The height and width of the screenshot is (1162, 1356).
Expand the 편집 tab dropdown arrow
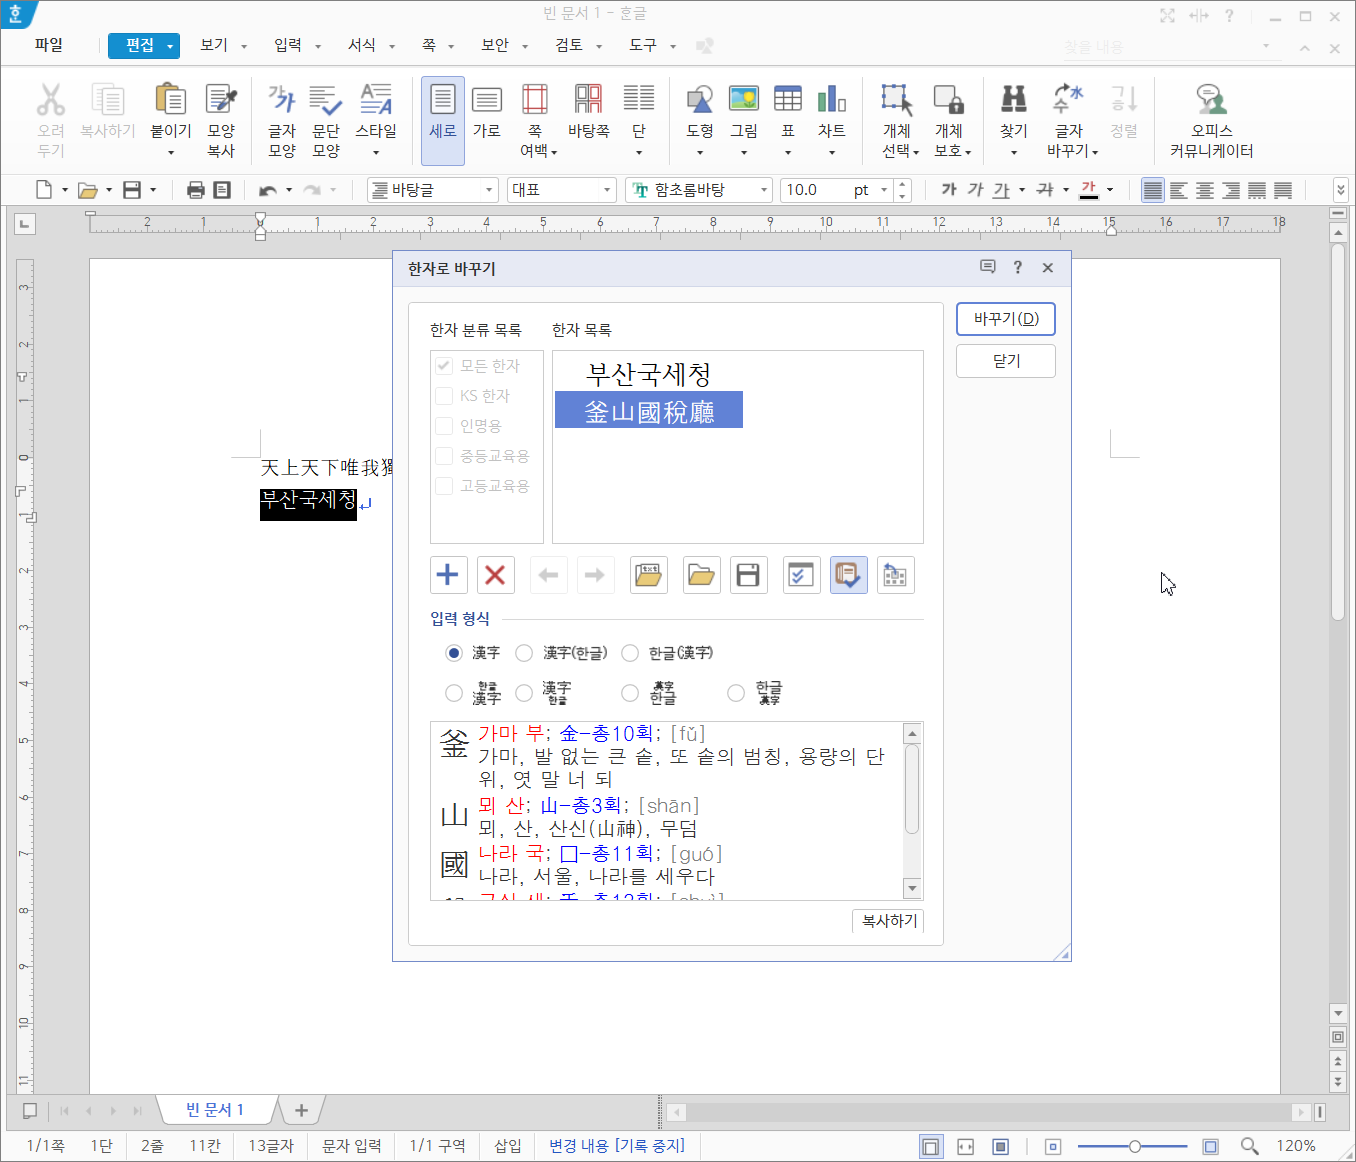pos(171,46)
